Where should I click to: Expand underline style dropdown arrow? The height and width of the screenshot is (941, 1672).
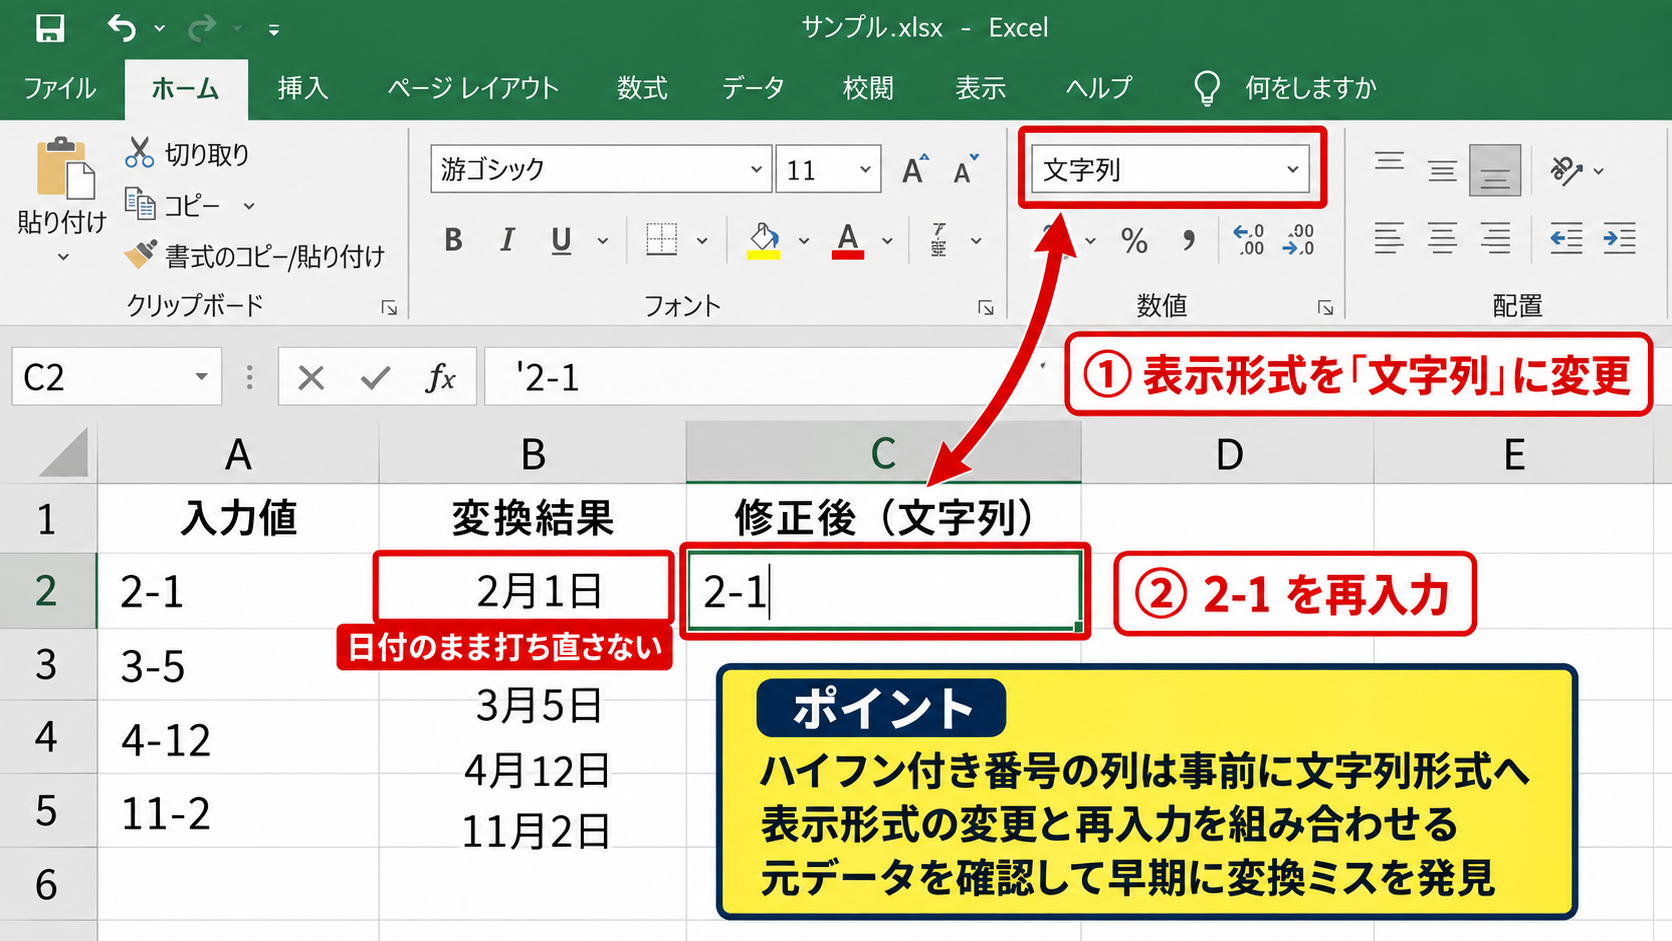point(603,241)
